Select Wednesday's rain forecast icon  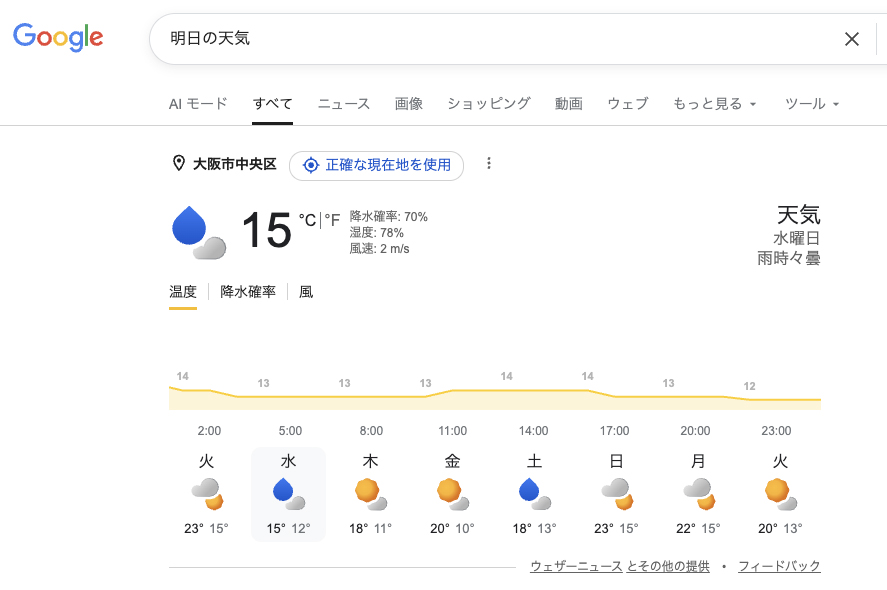tap(288, 493)
